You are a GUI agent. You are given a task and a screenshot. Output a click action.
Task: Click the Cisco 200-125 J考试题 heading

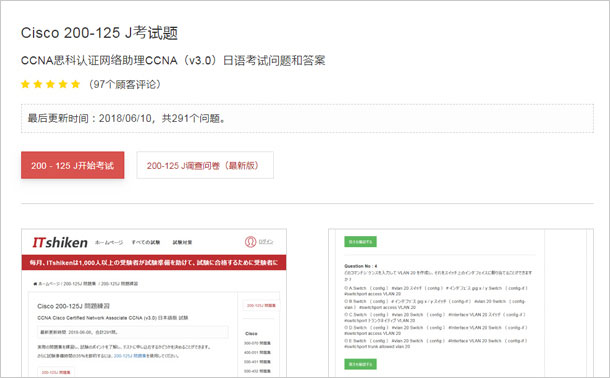pyautogui.click(x=99, y=33)
